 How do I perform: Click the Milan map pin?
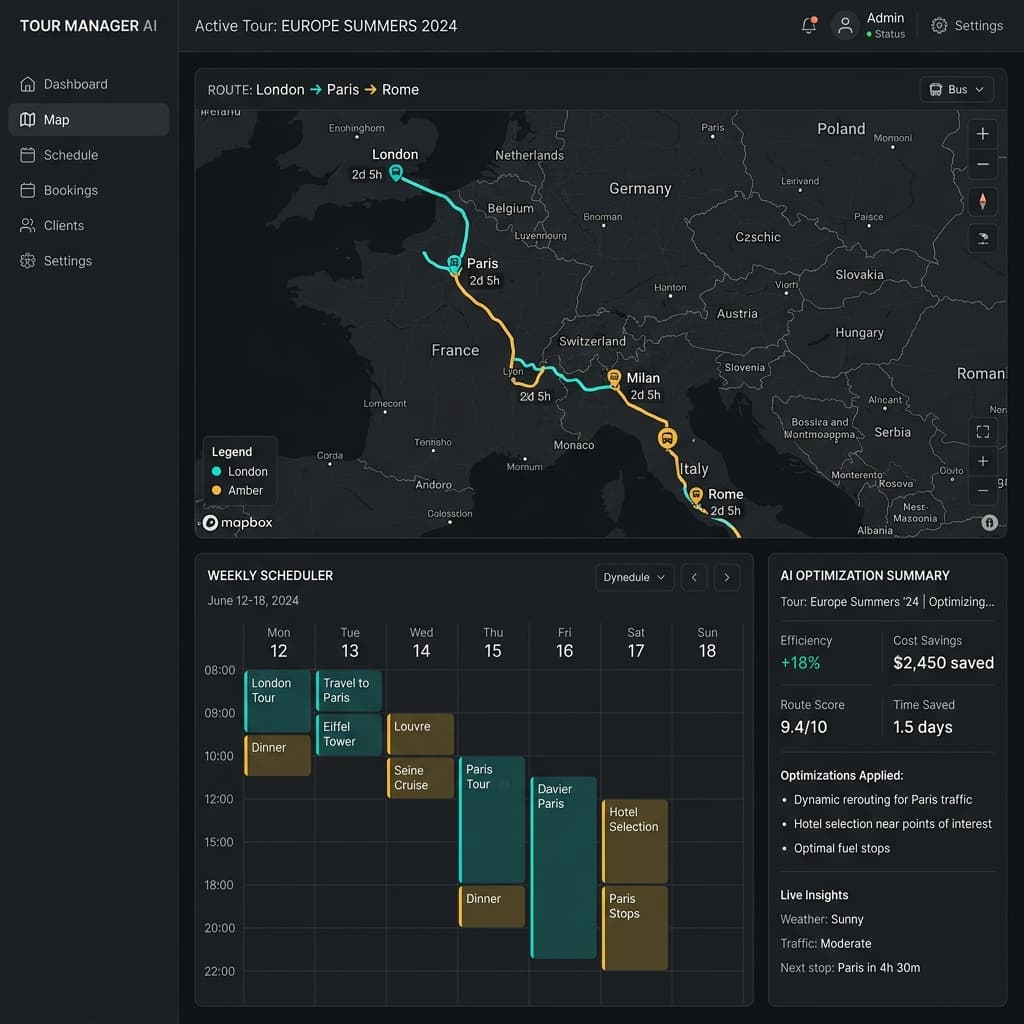coord(614,377)
